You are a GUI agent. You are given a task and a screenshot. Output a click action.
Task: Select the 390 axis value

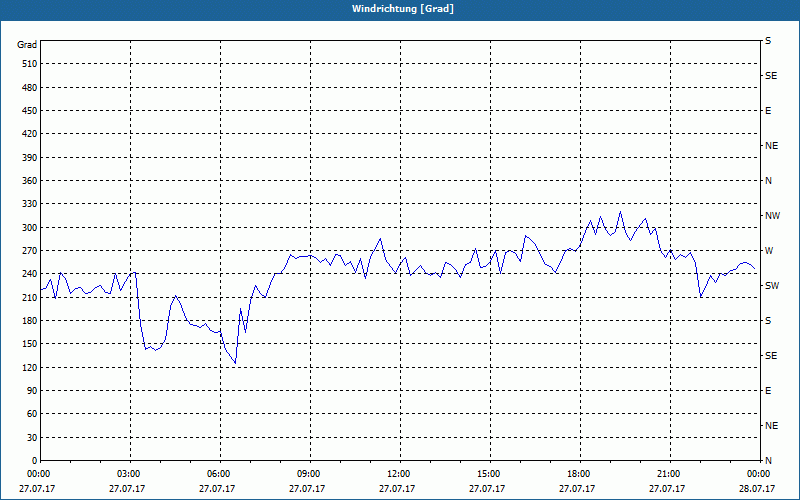(x=30, y=158)
